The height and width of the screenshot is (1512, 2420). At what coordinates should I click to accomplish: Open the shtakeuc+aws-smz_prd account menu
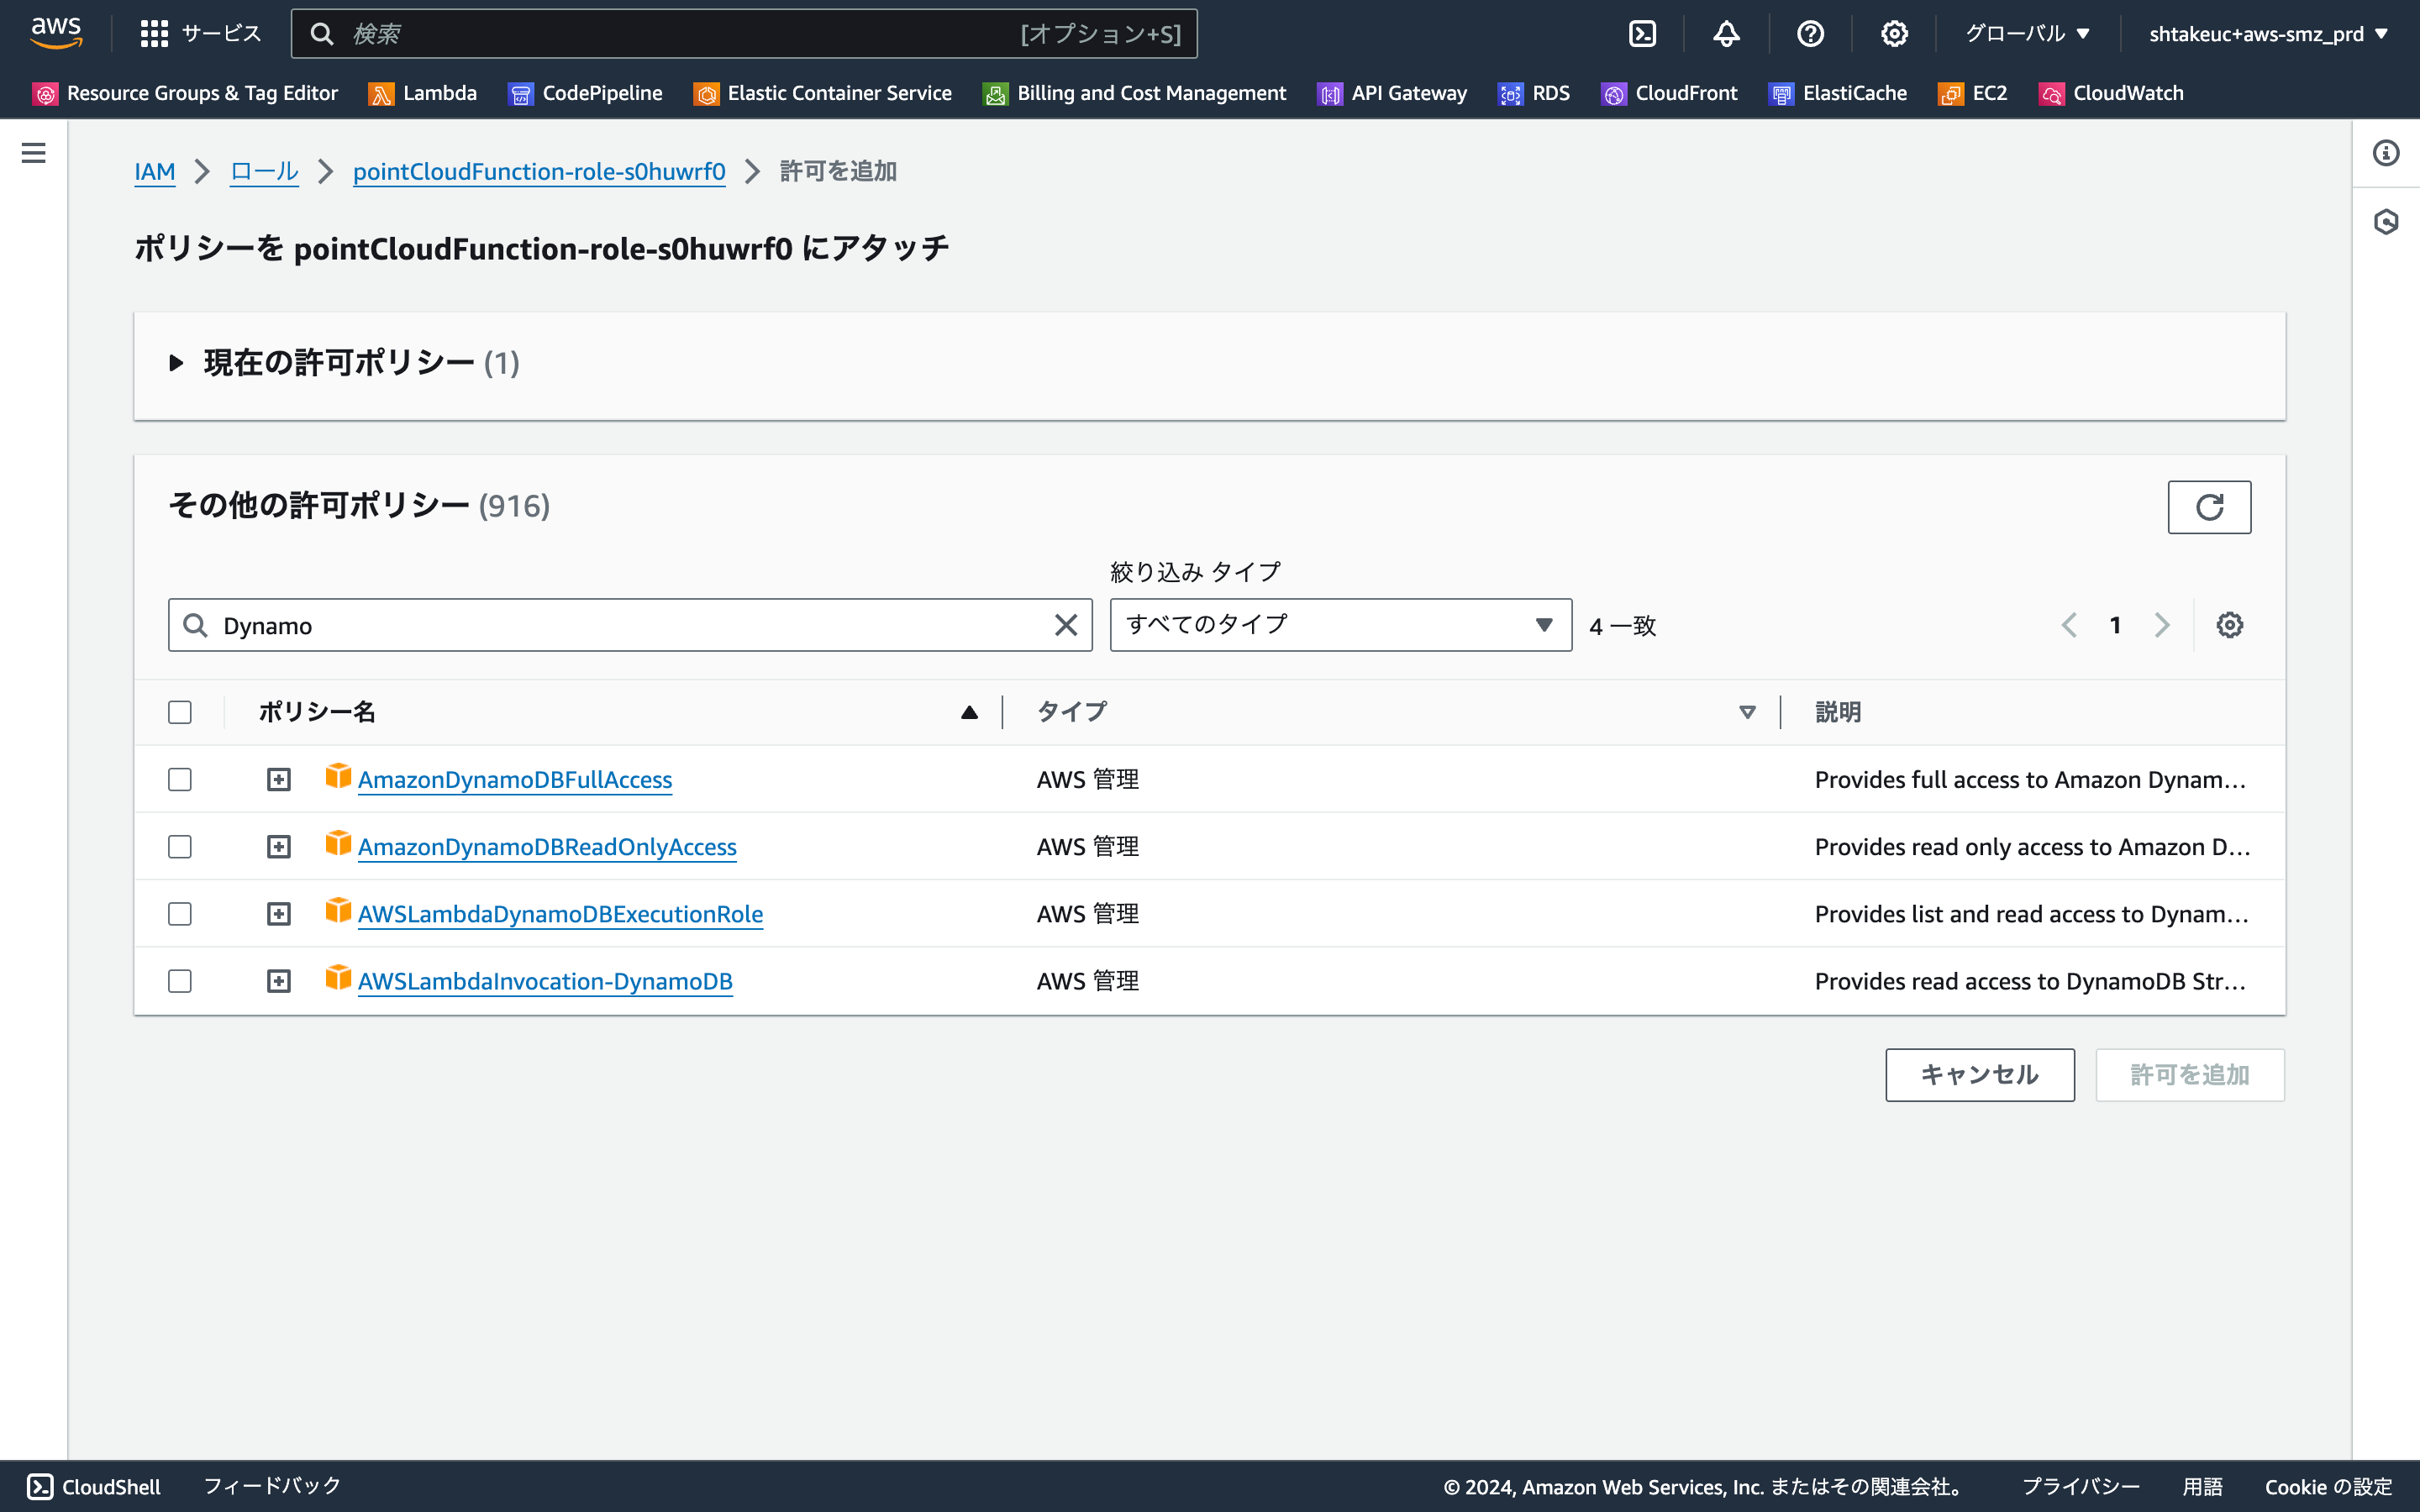click(2268, 34)
